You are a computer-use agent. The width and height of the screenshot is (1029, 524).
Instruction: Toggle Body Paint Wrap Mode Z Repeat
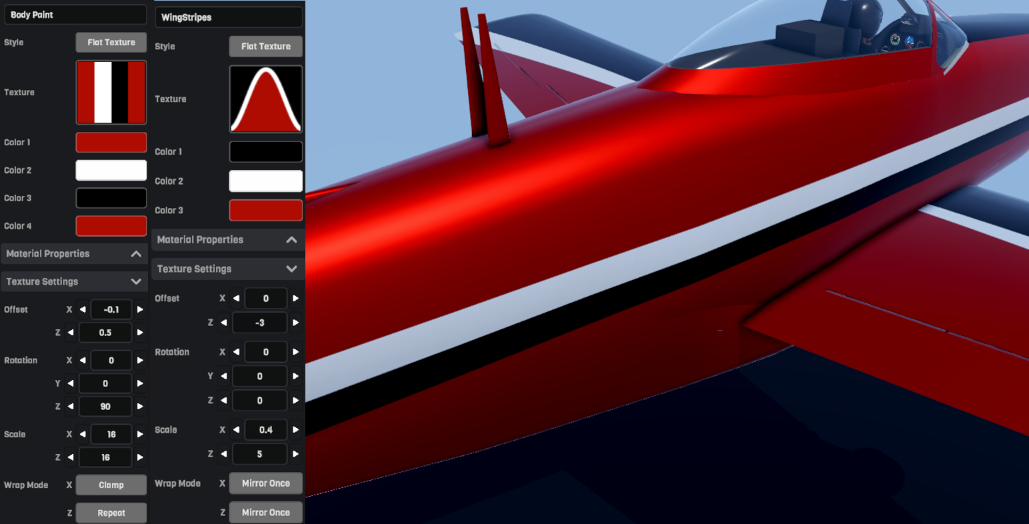click(111, 513)
